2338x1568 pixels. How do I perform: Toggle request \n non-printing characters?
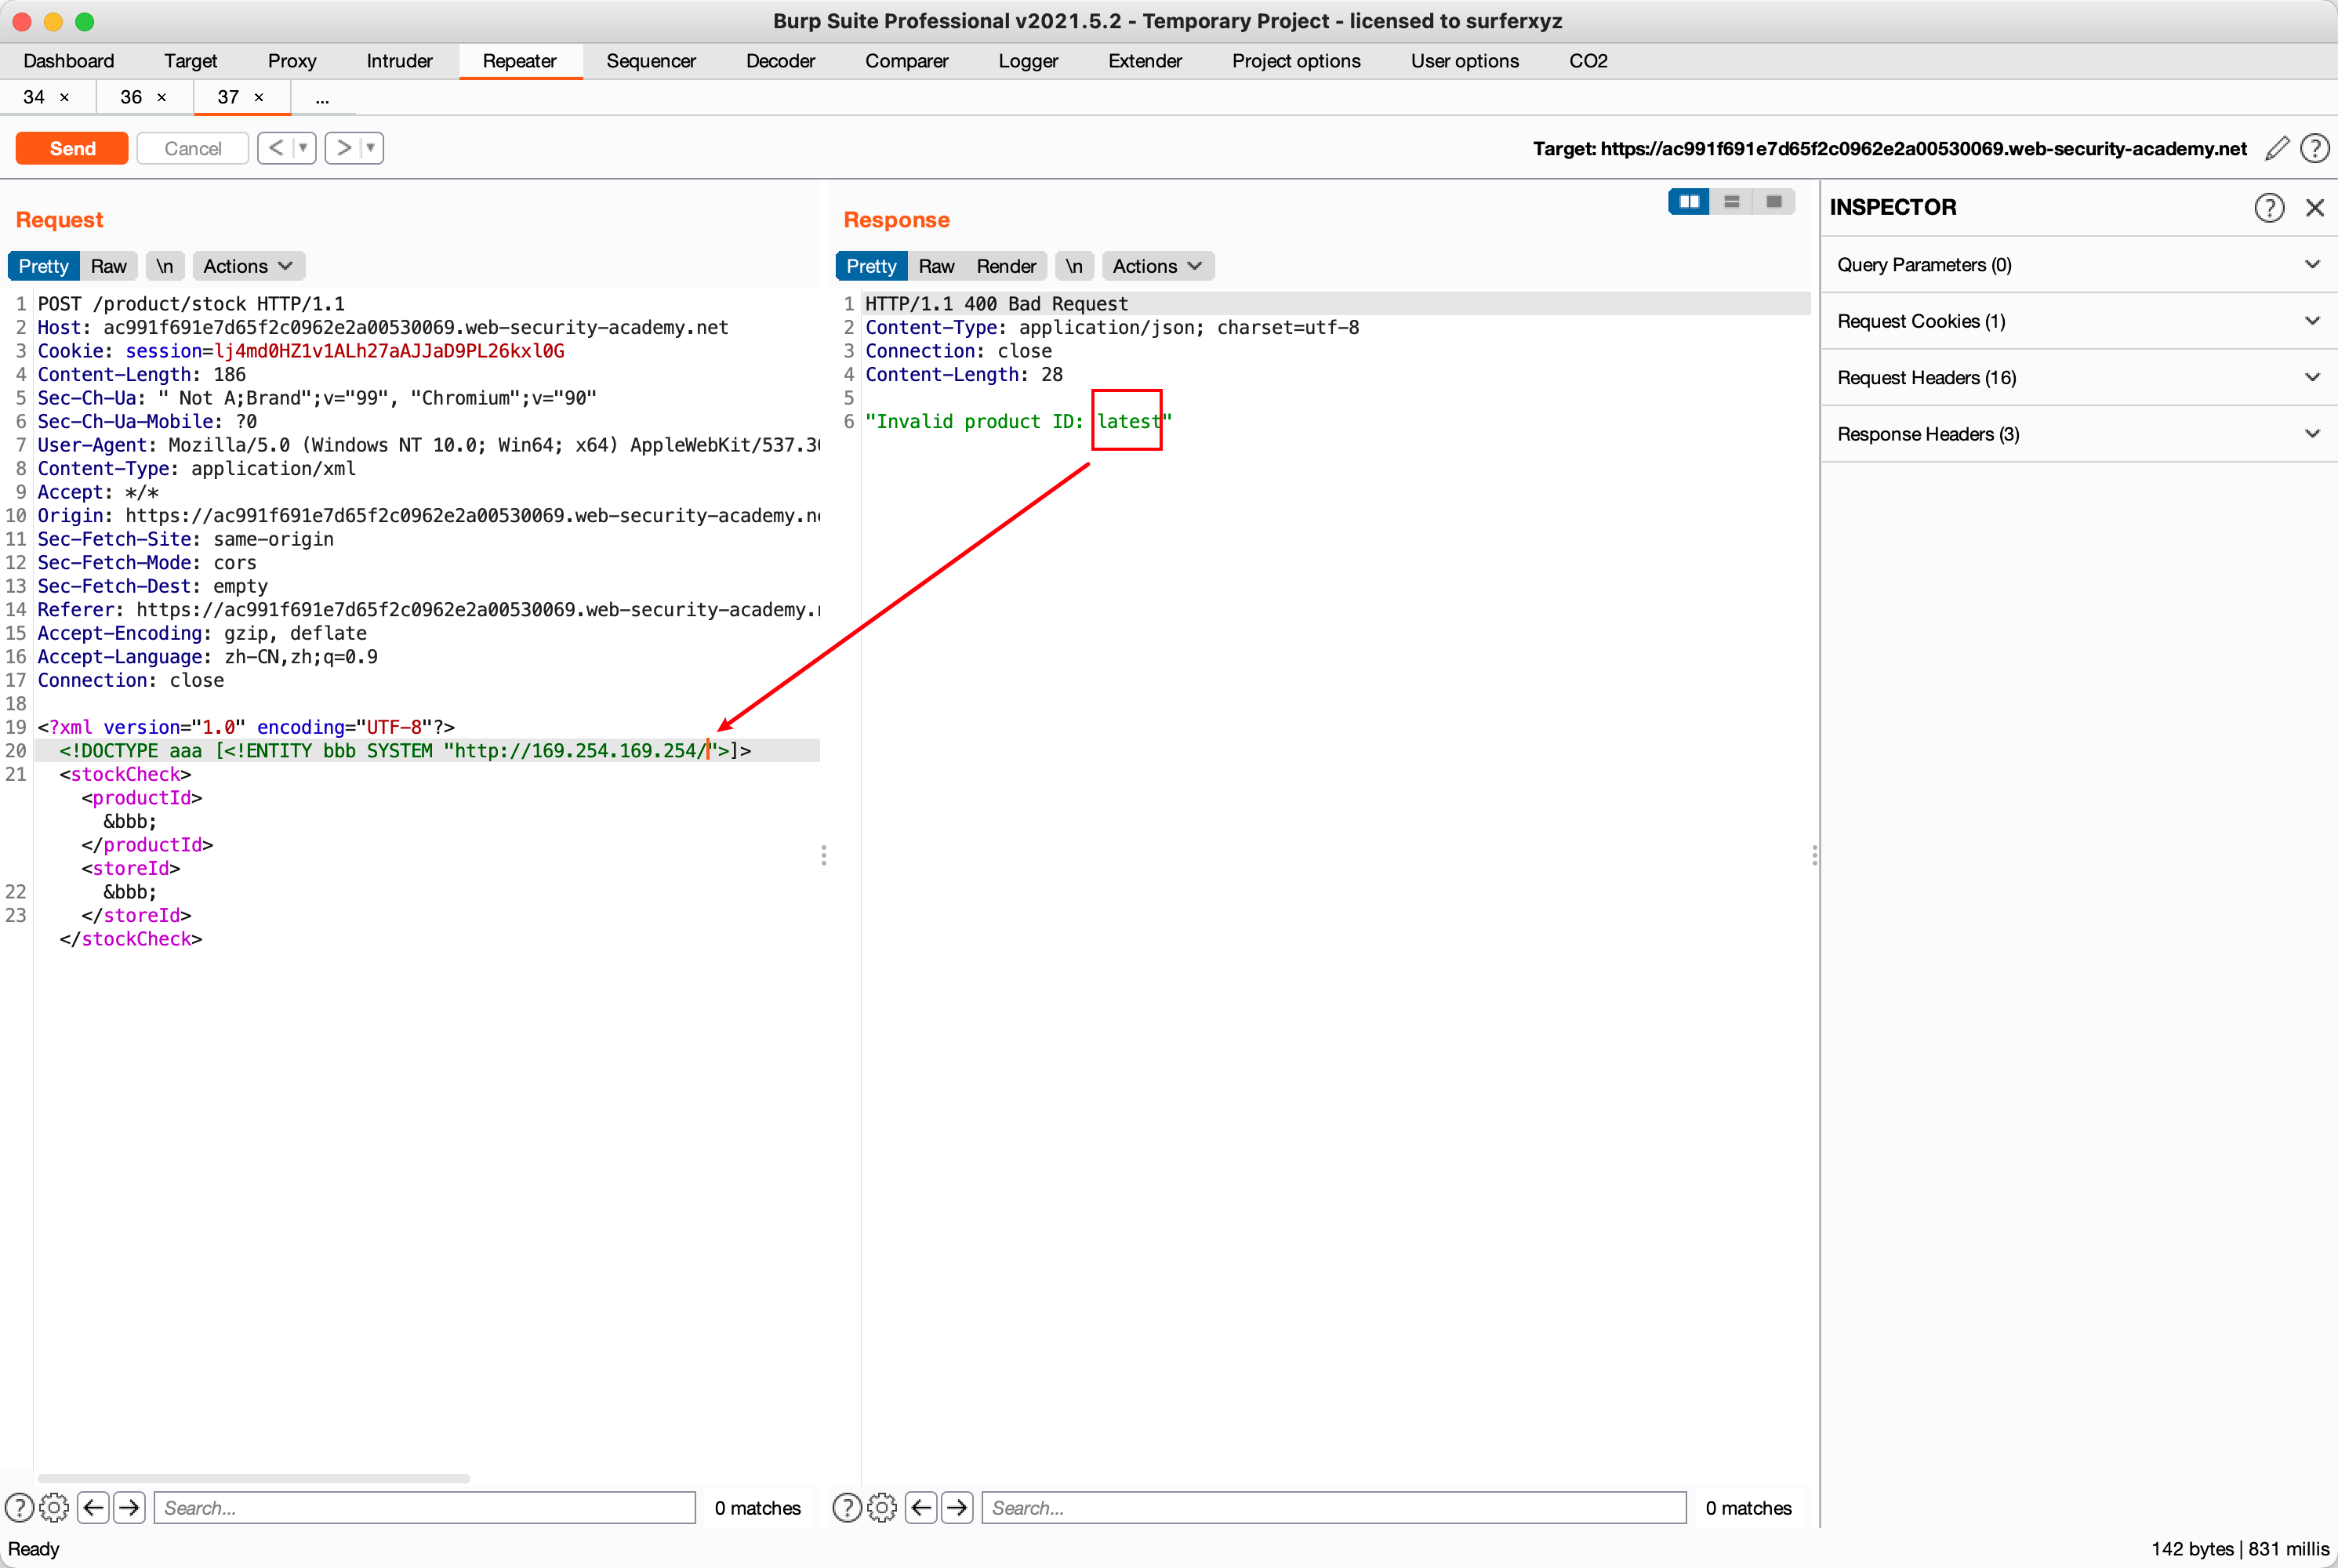[x=164, y=266]
